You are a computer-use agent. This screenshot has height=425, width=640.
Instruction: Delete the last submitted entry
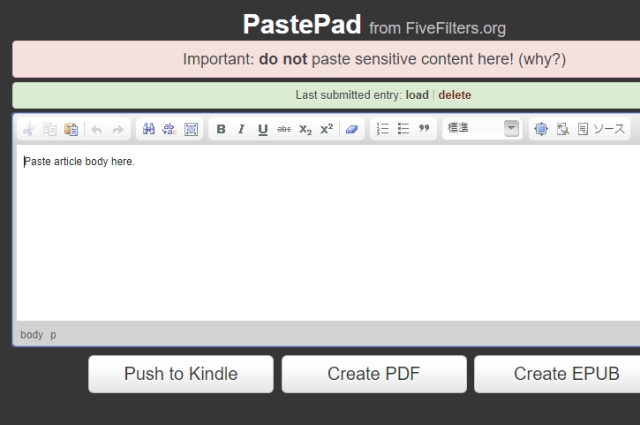tap(454, 96)
